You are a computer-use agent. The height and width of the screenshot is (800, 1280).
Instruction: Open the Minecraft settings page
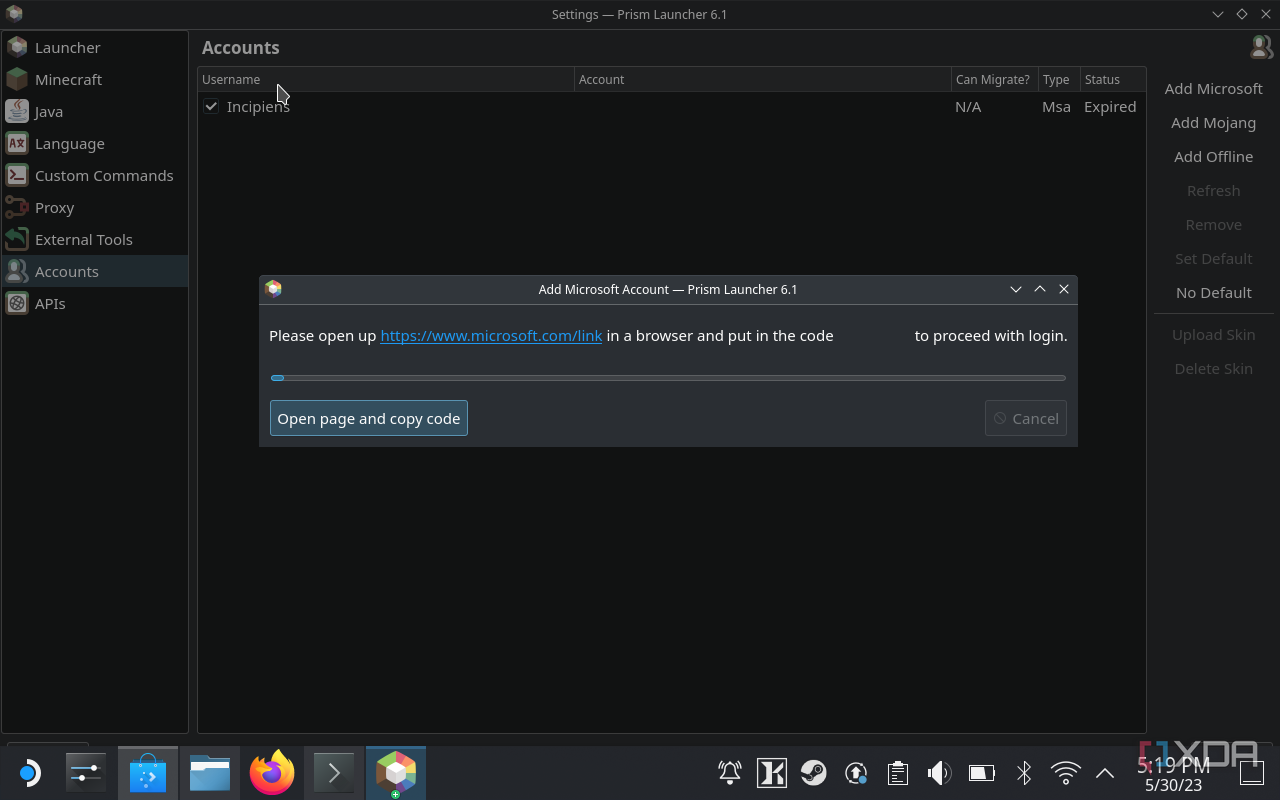tap(95, 79)
